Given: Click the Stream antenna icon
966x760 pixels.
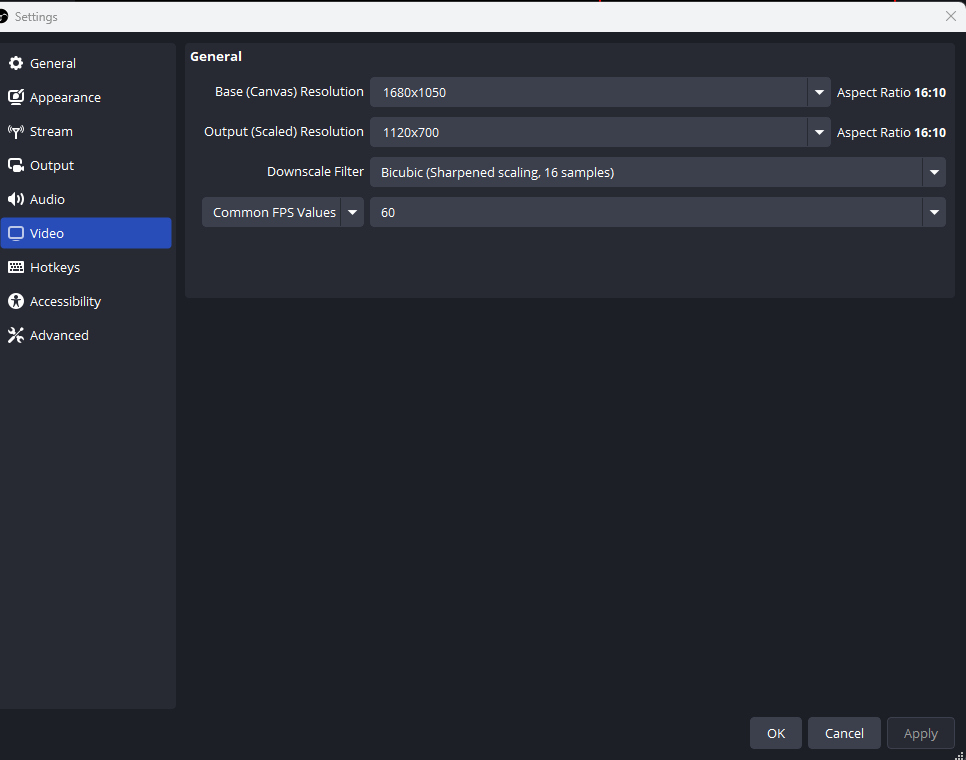Looking at the screenshot, I should (x=16, y=132).
